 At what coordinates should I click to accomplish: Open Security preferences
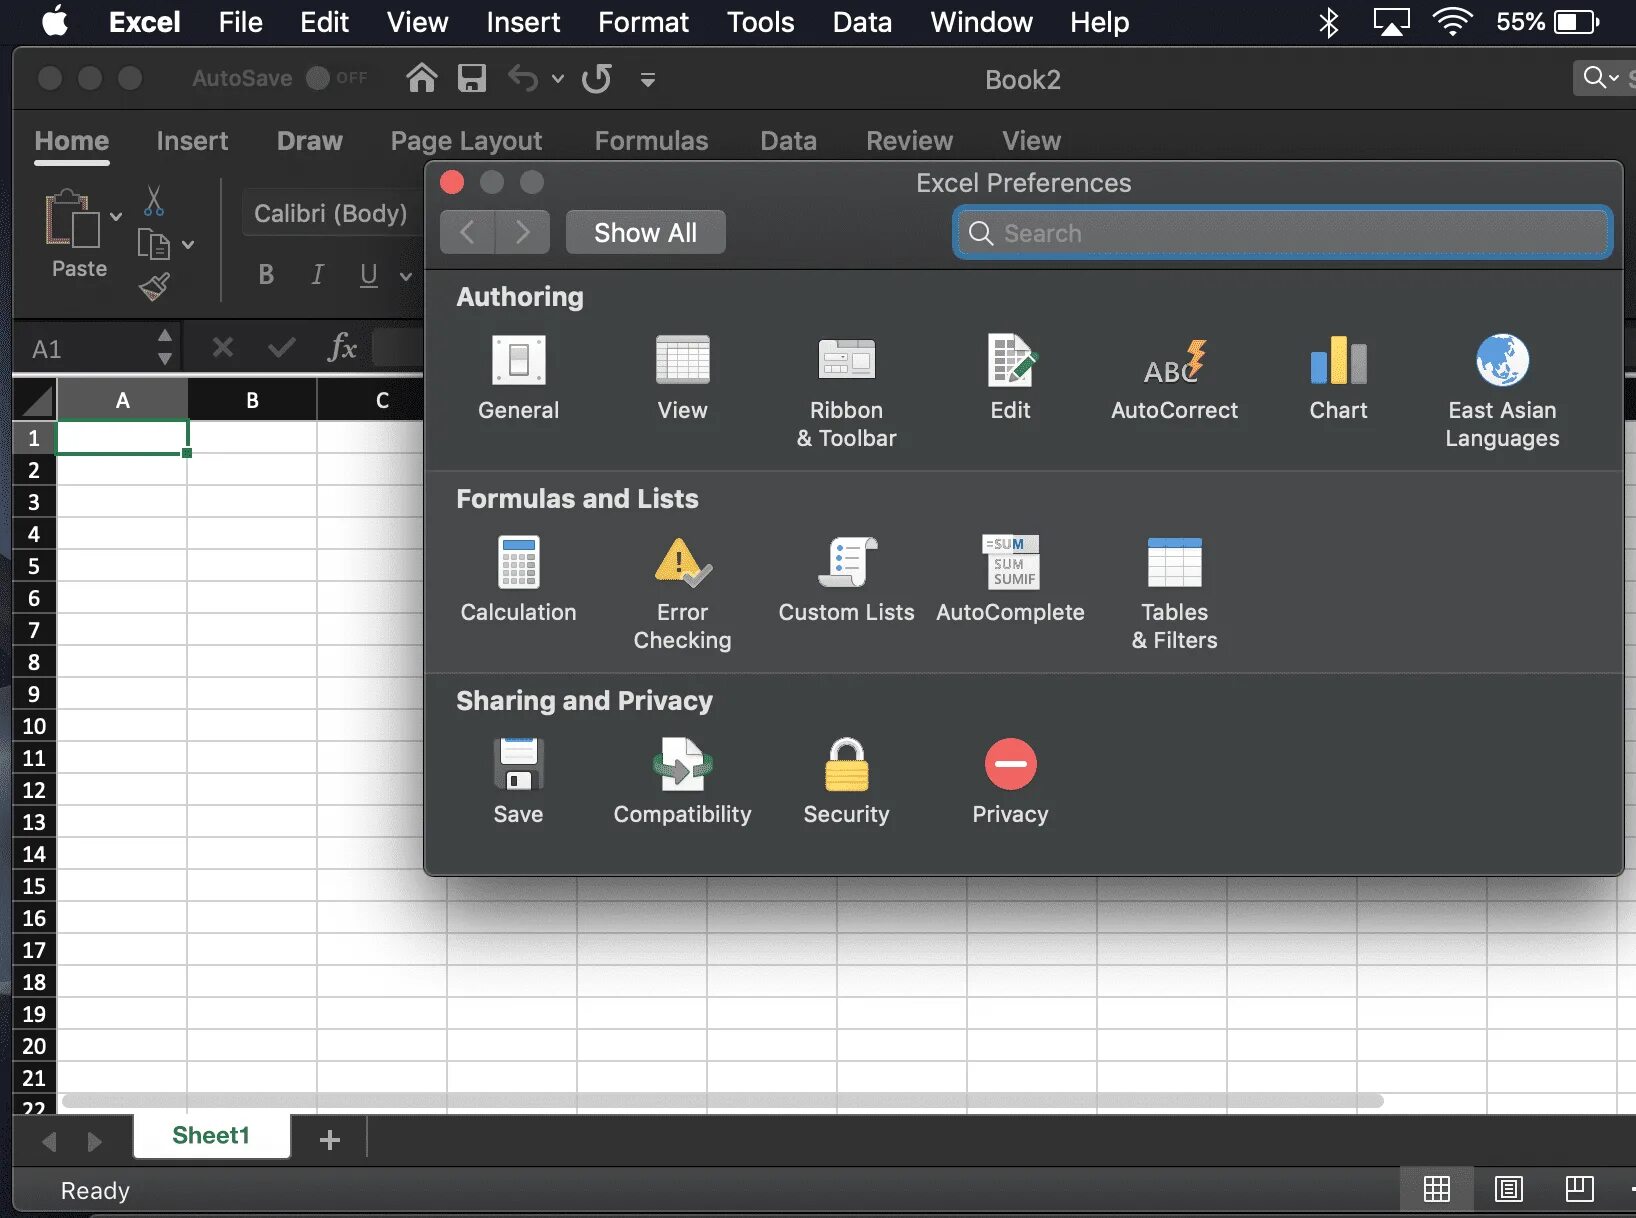tap(846, 782)
